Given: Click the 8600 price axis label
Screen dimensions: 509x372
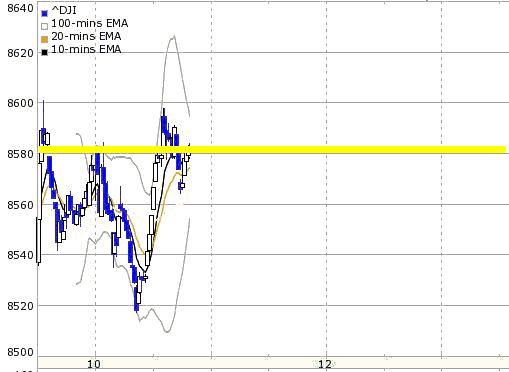Looking at the screenshot, I should (x=21, y=103).
